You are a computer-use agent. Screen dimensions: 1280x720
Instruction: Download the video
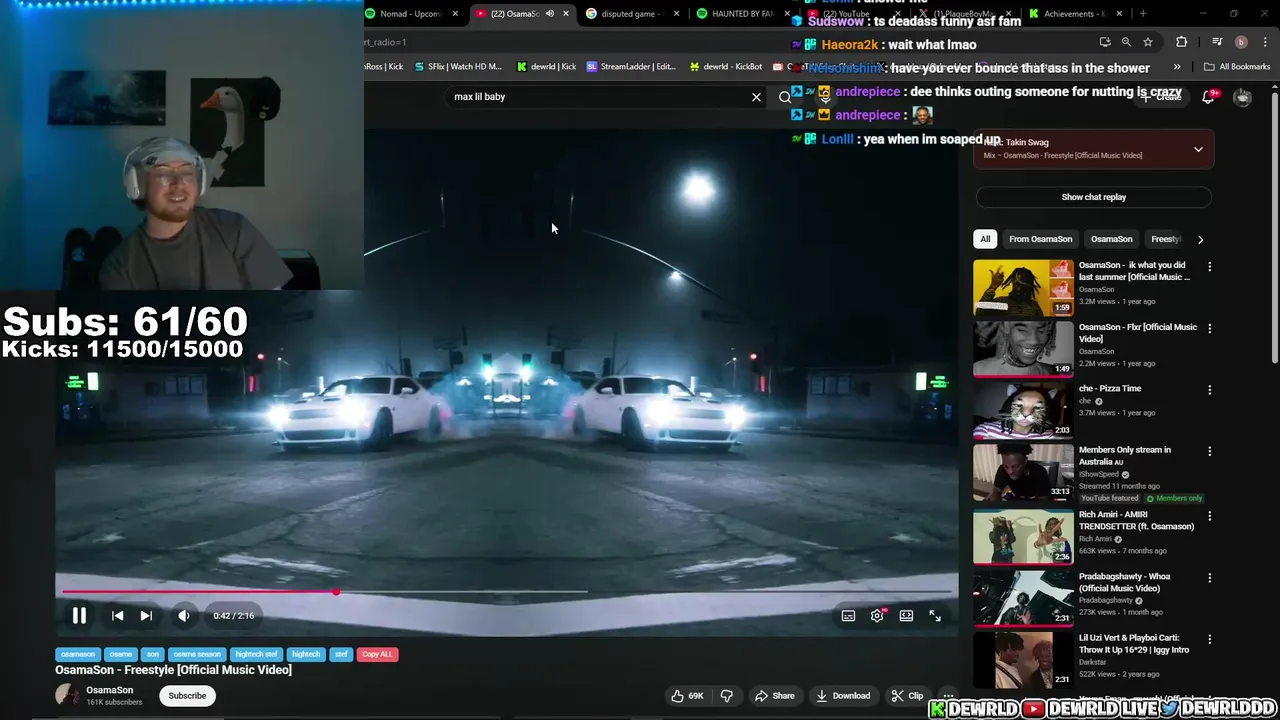coord(843,696)
